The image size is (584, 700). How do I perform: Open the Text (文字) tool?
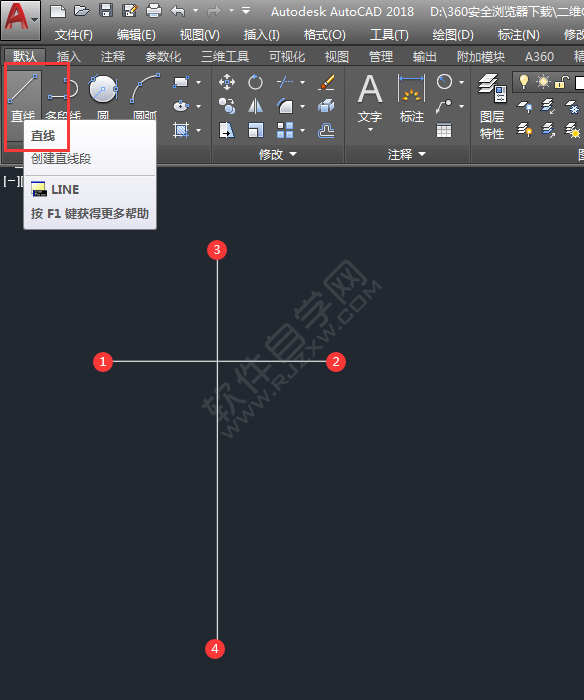click(370, 102)
